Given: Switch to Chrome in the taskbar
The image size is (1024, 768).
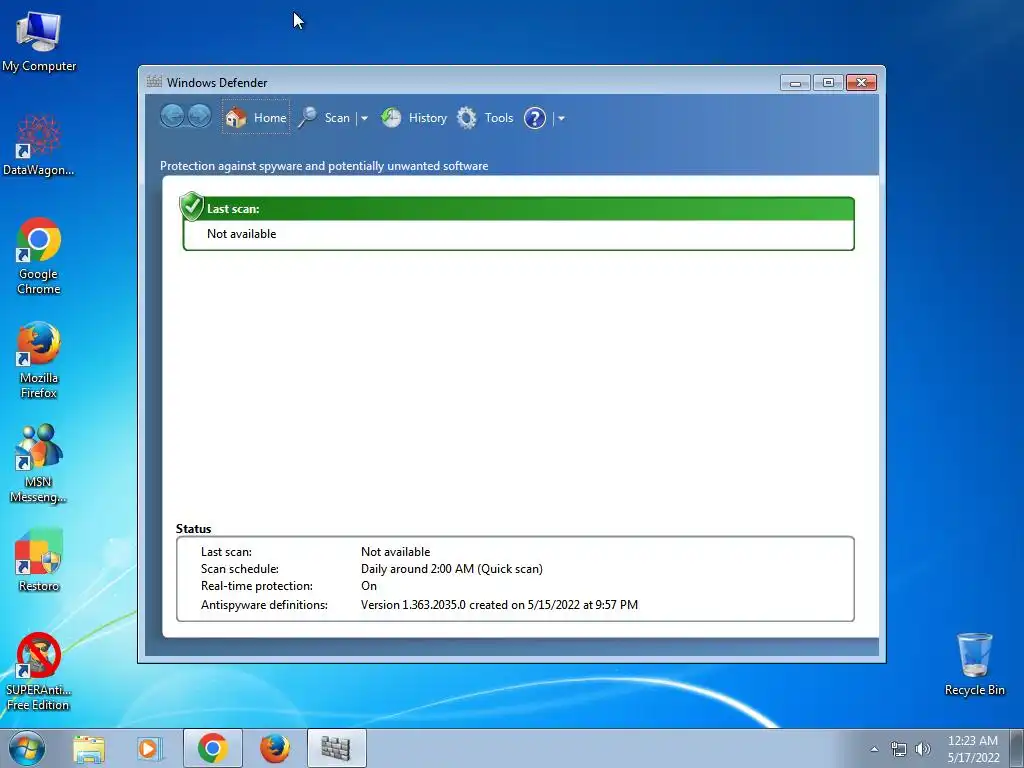Looking at the screenshot, I should [x=213, y=748].
